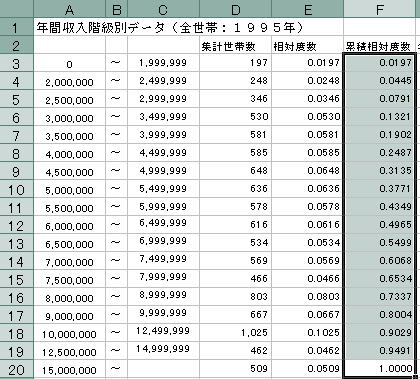Click cell with value 0.0509
This screenshot has width=420, height=379.
307,369
